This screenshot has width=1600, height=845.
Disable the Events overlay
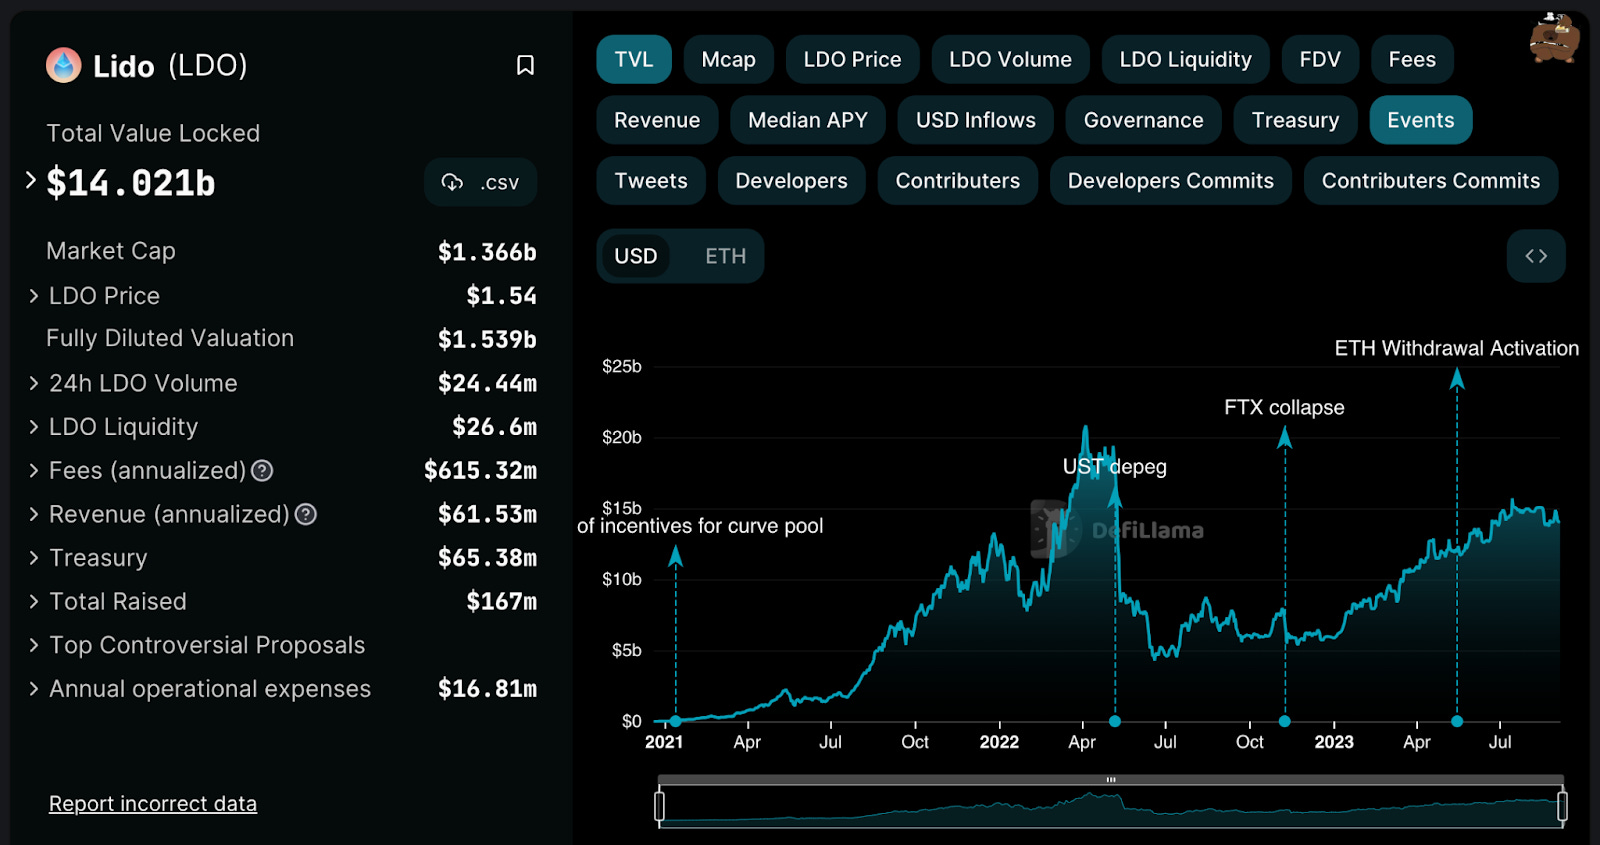click(x=1421, y=120)
